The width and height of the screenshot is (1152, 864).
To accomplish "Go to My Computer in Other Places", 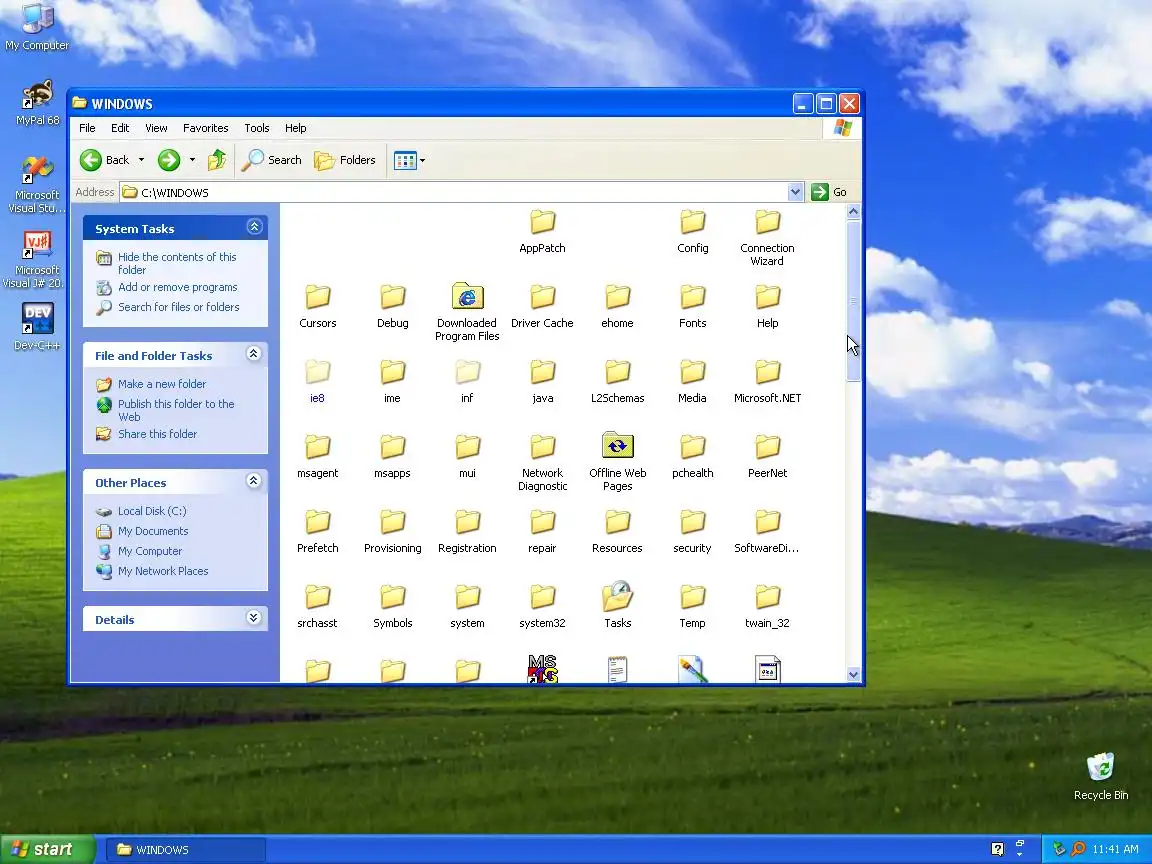I will point(150,551).
